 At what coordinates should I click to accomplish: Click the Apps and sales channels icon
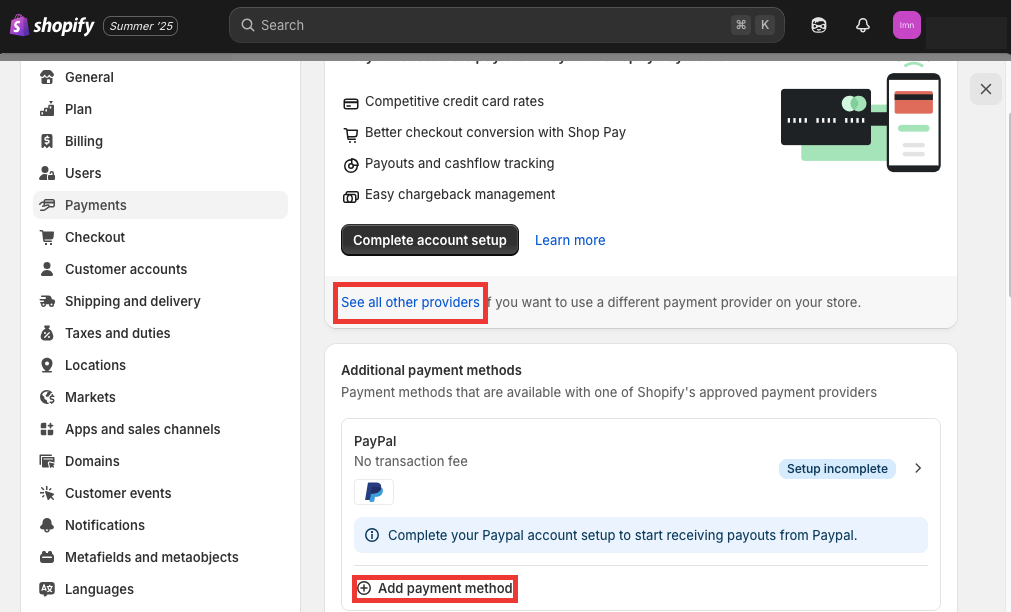[x=47, y=429]
